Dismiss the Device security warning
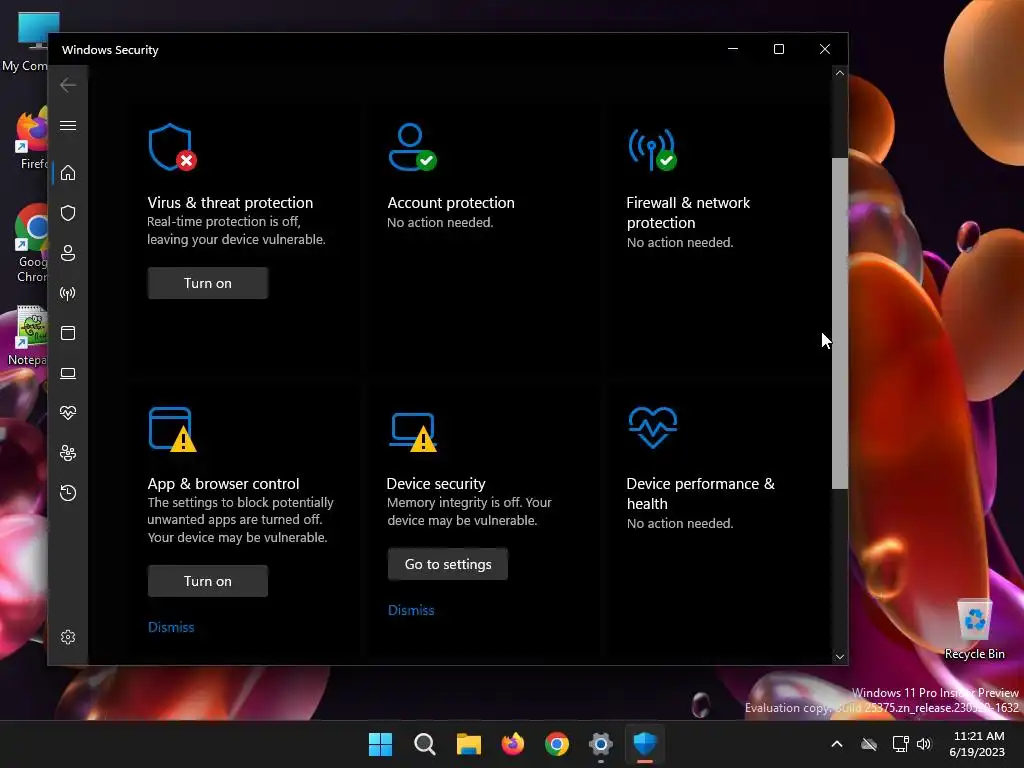This screenshot has height=768, width=1024. tap(411, 610)
